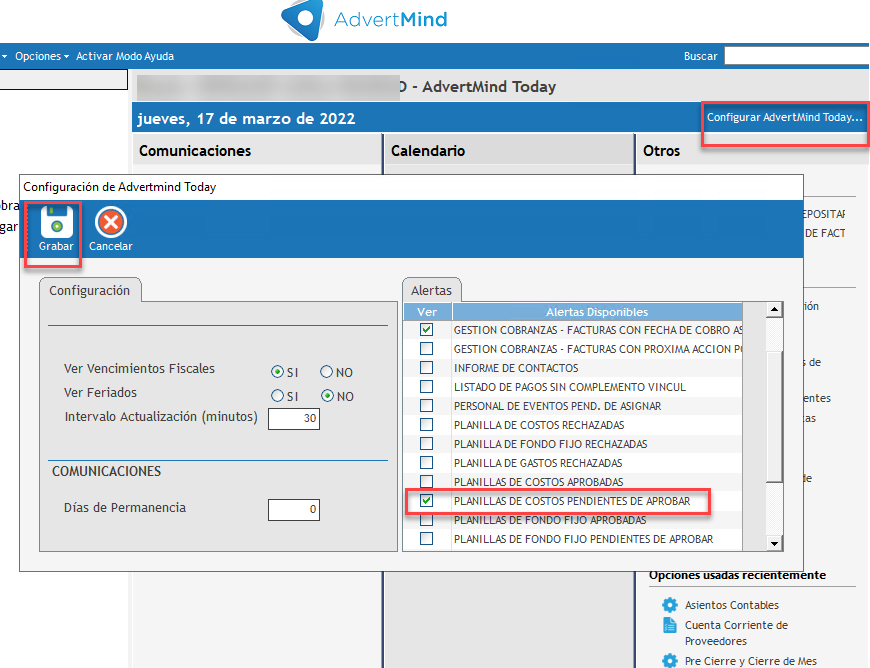Open the Asientos Contables gear icon

pos(670,605)
